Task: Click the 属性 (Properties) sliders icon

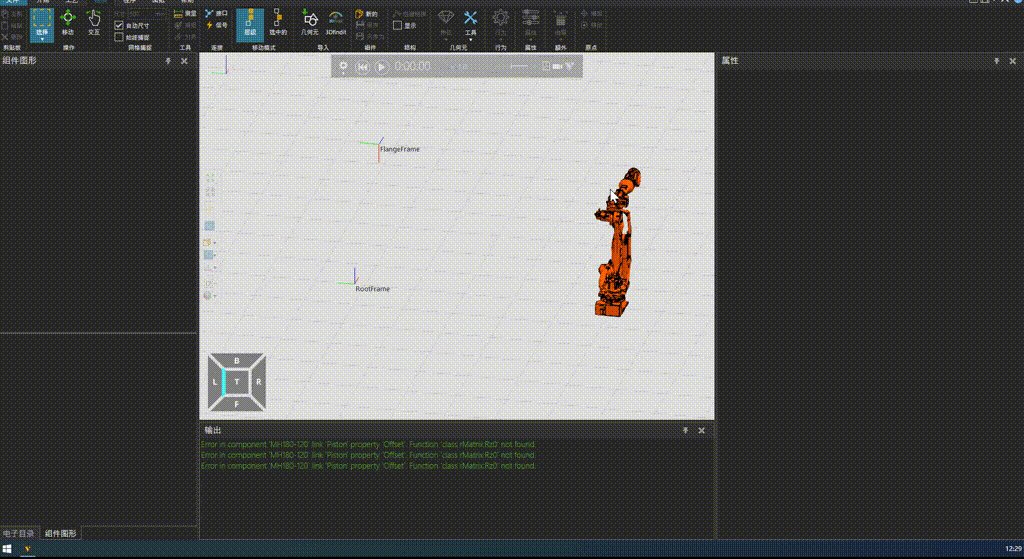Action: coord(530,18)
